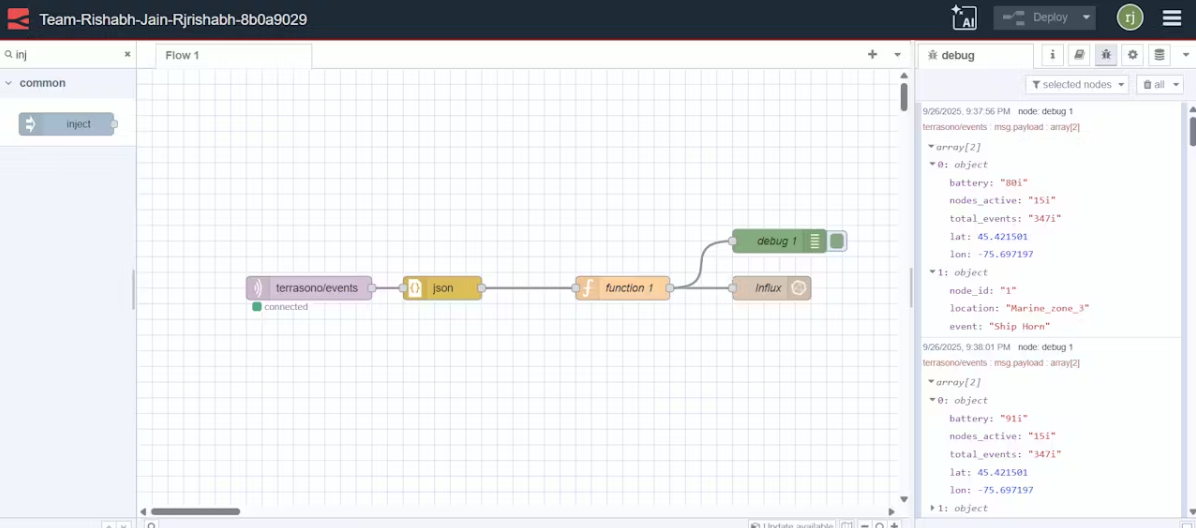Collapse the first array[2] in debug output
This screenshot has height=528, width=1196.
tap(931, 147)
